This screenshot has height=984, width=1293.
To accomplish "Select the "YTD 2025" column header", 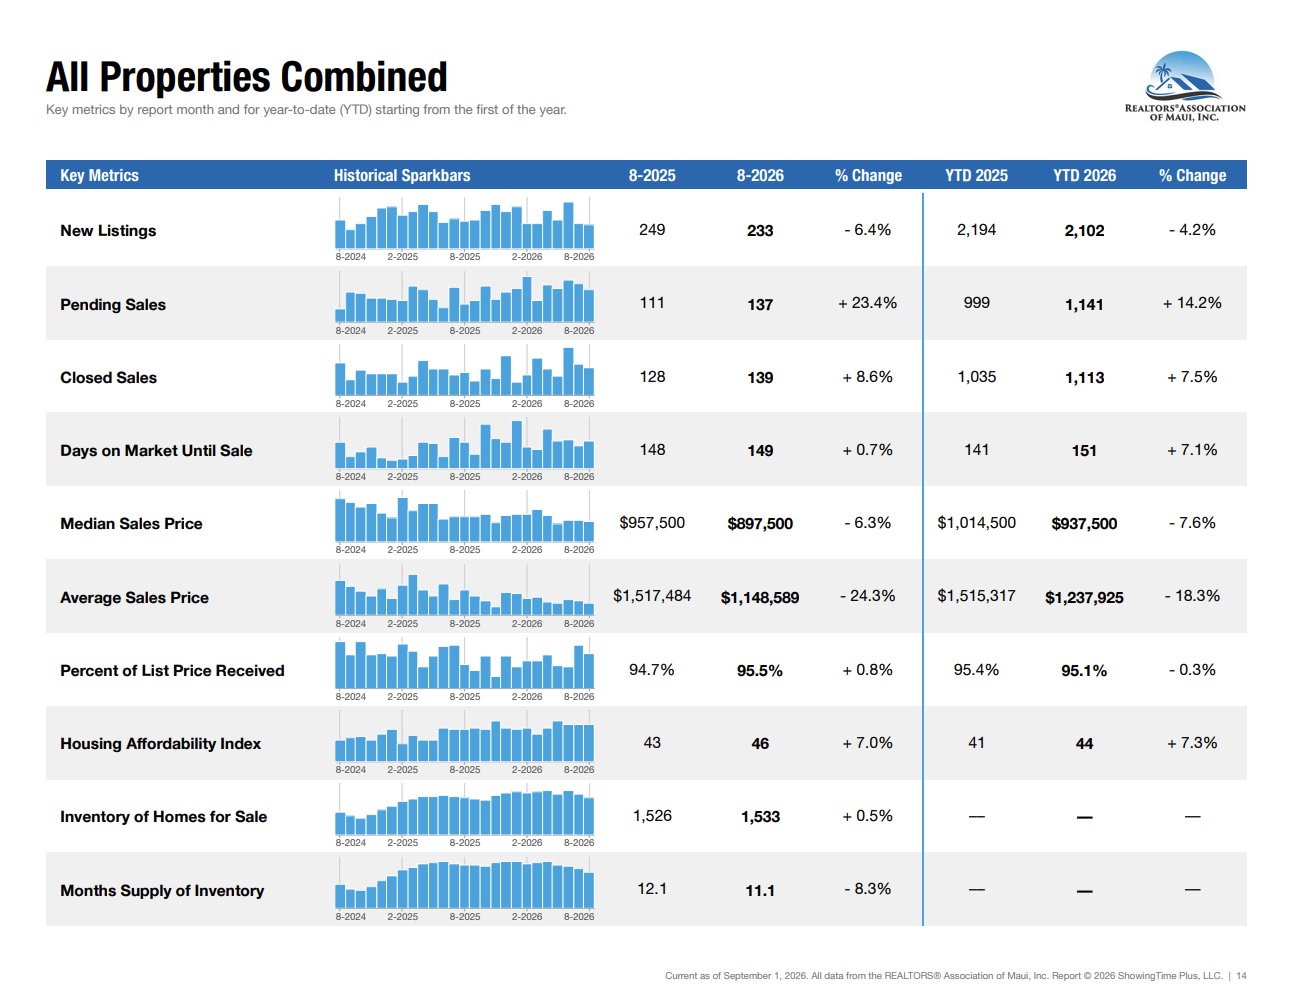I will 976,175.
